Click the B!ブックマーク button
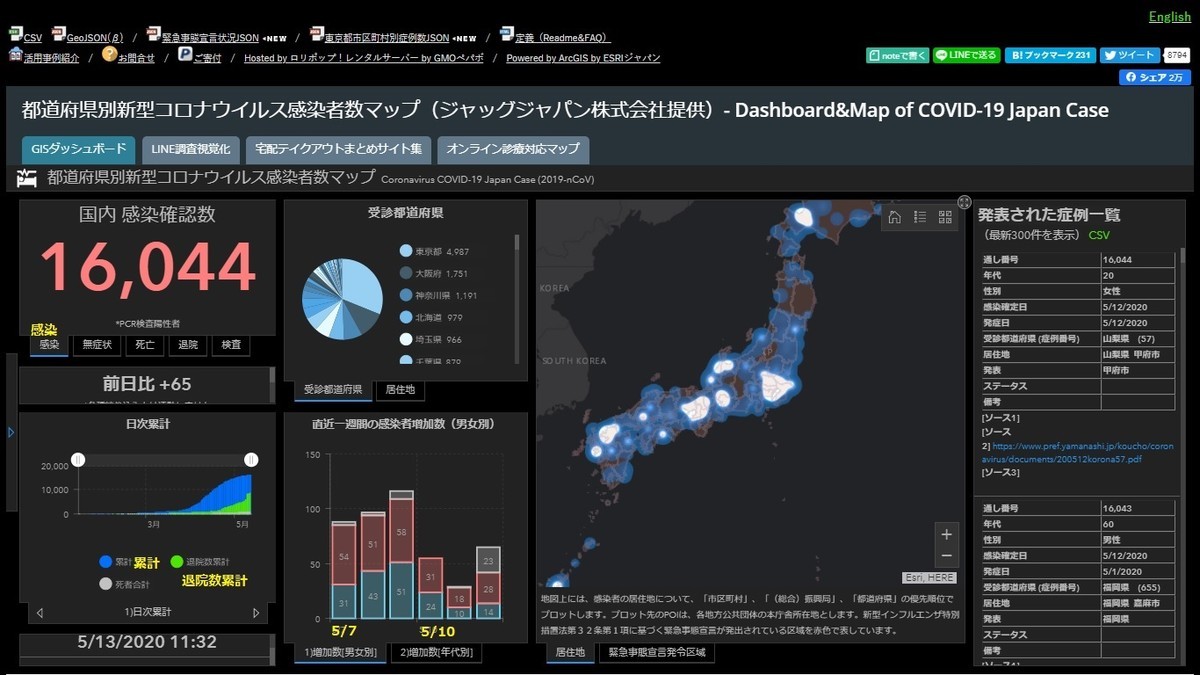 1050,55
